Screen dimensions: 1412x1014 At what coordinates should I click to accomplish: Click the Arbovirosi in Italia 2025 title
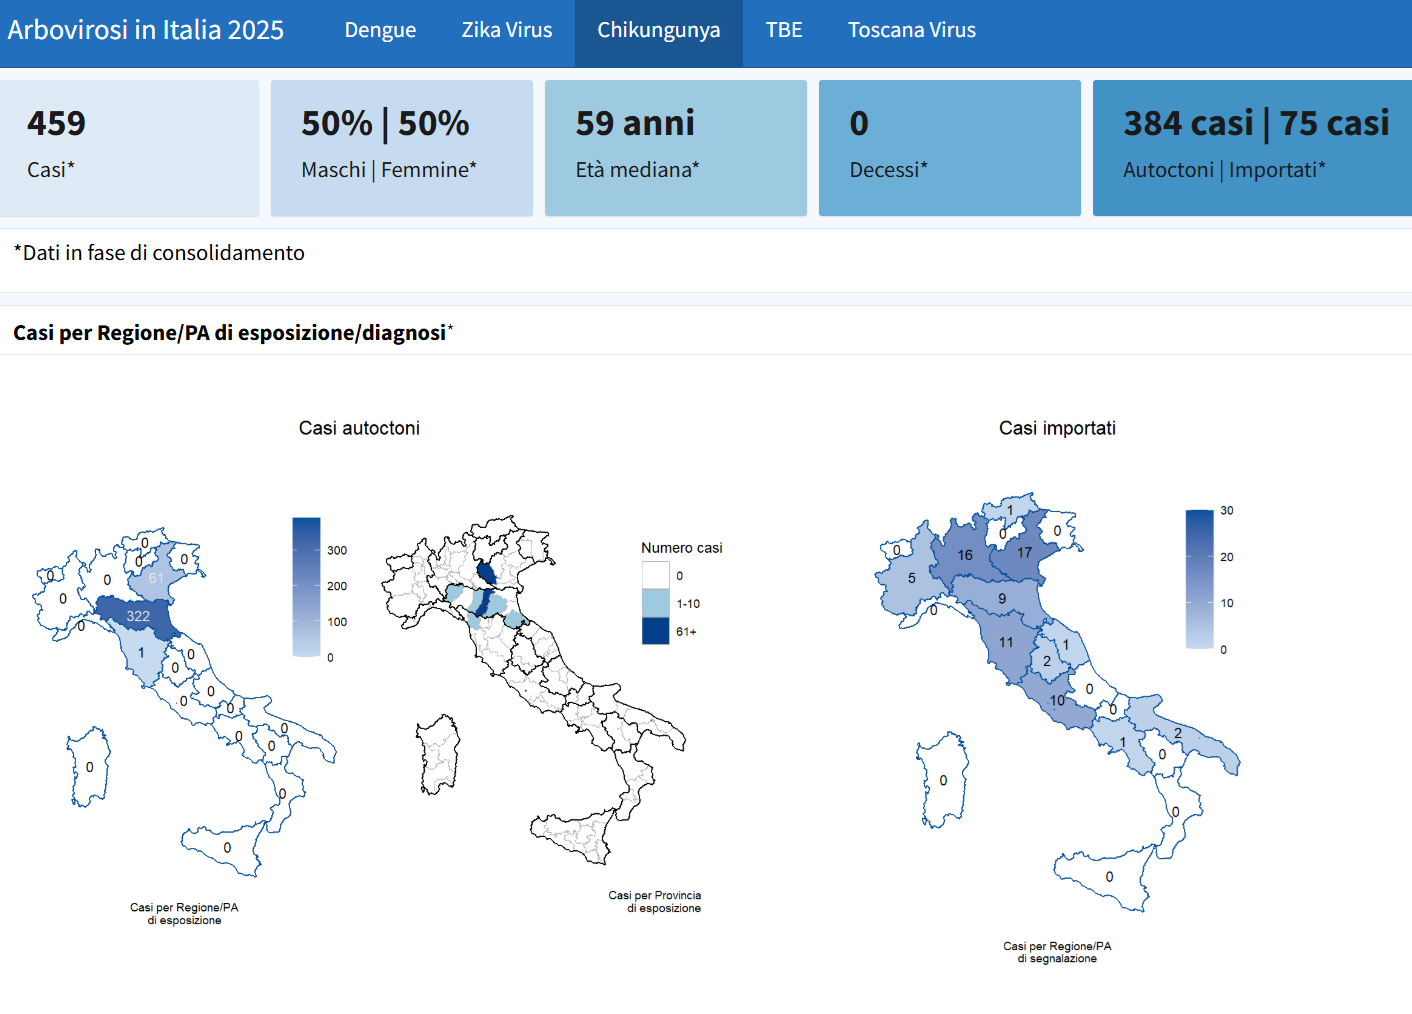[x=146, y=30]
